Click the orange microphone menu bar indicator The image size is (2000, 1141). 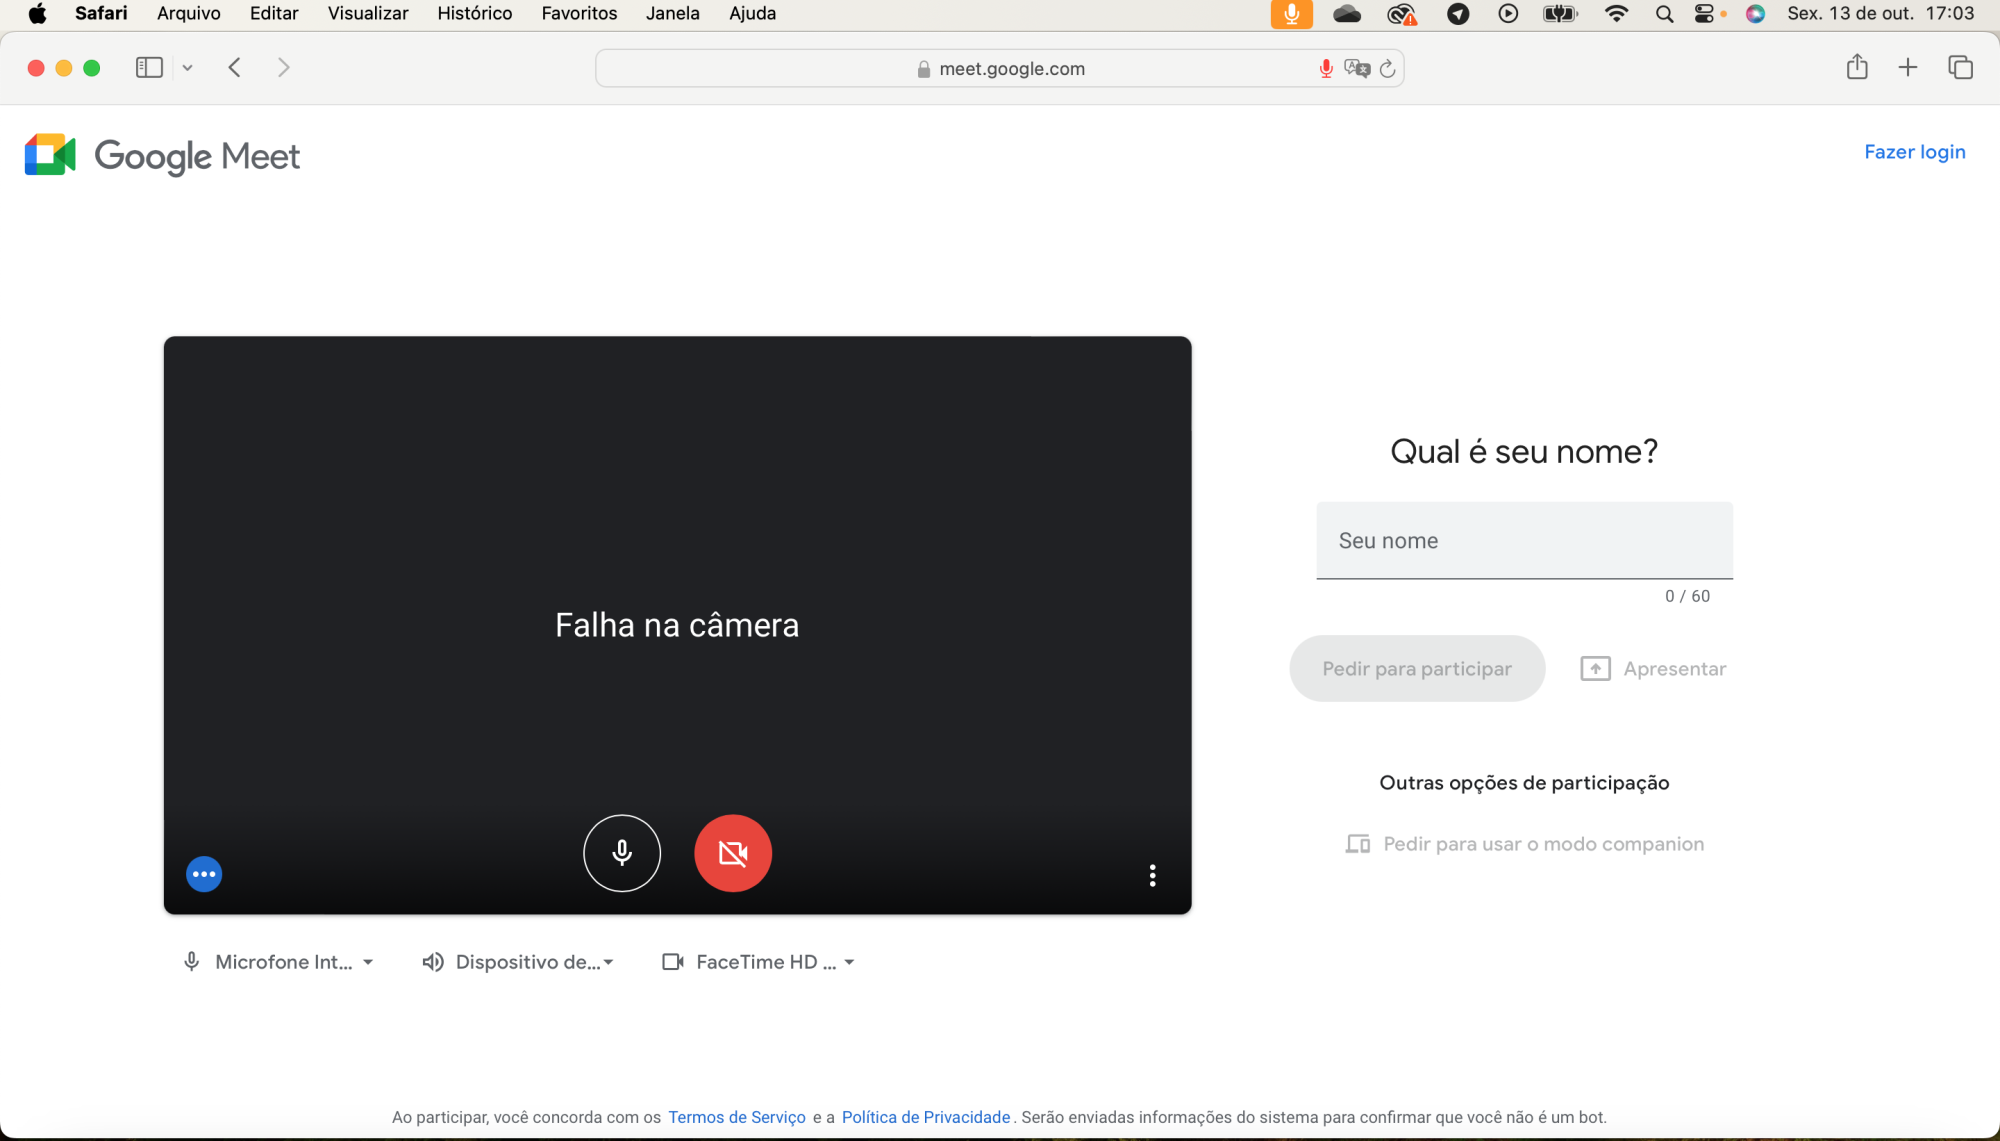tap(1291, 14)
